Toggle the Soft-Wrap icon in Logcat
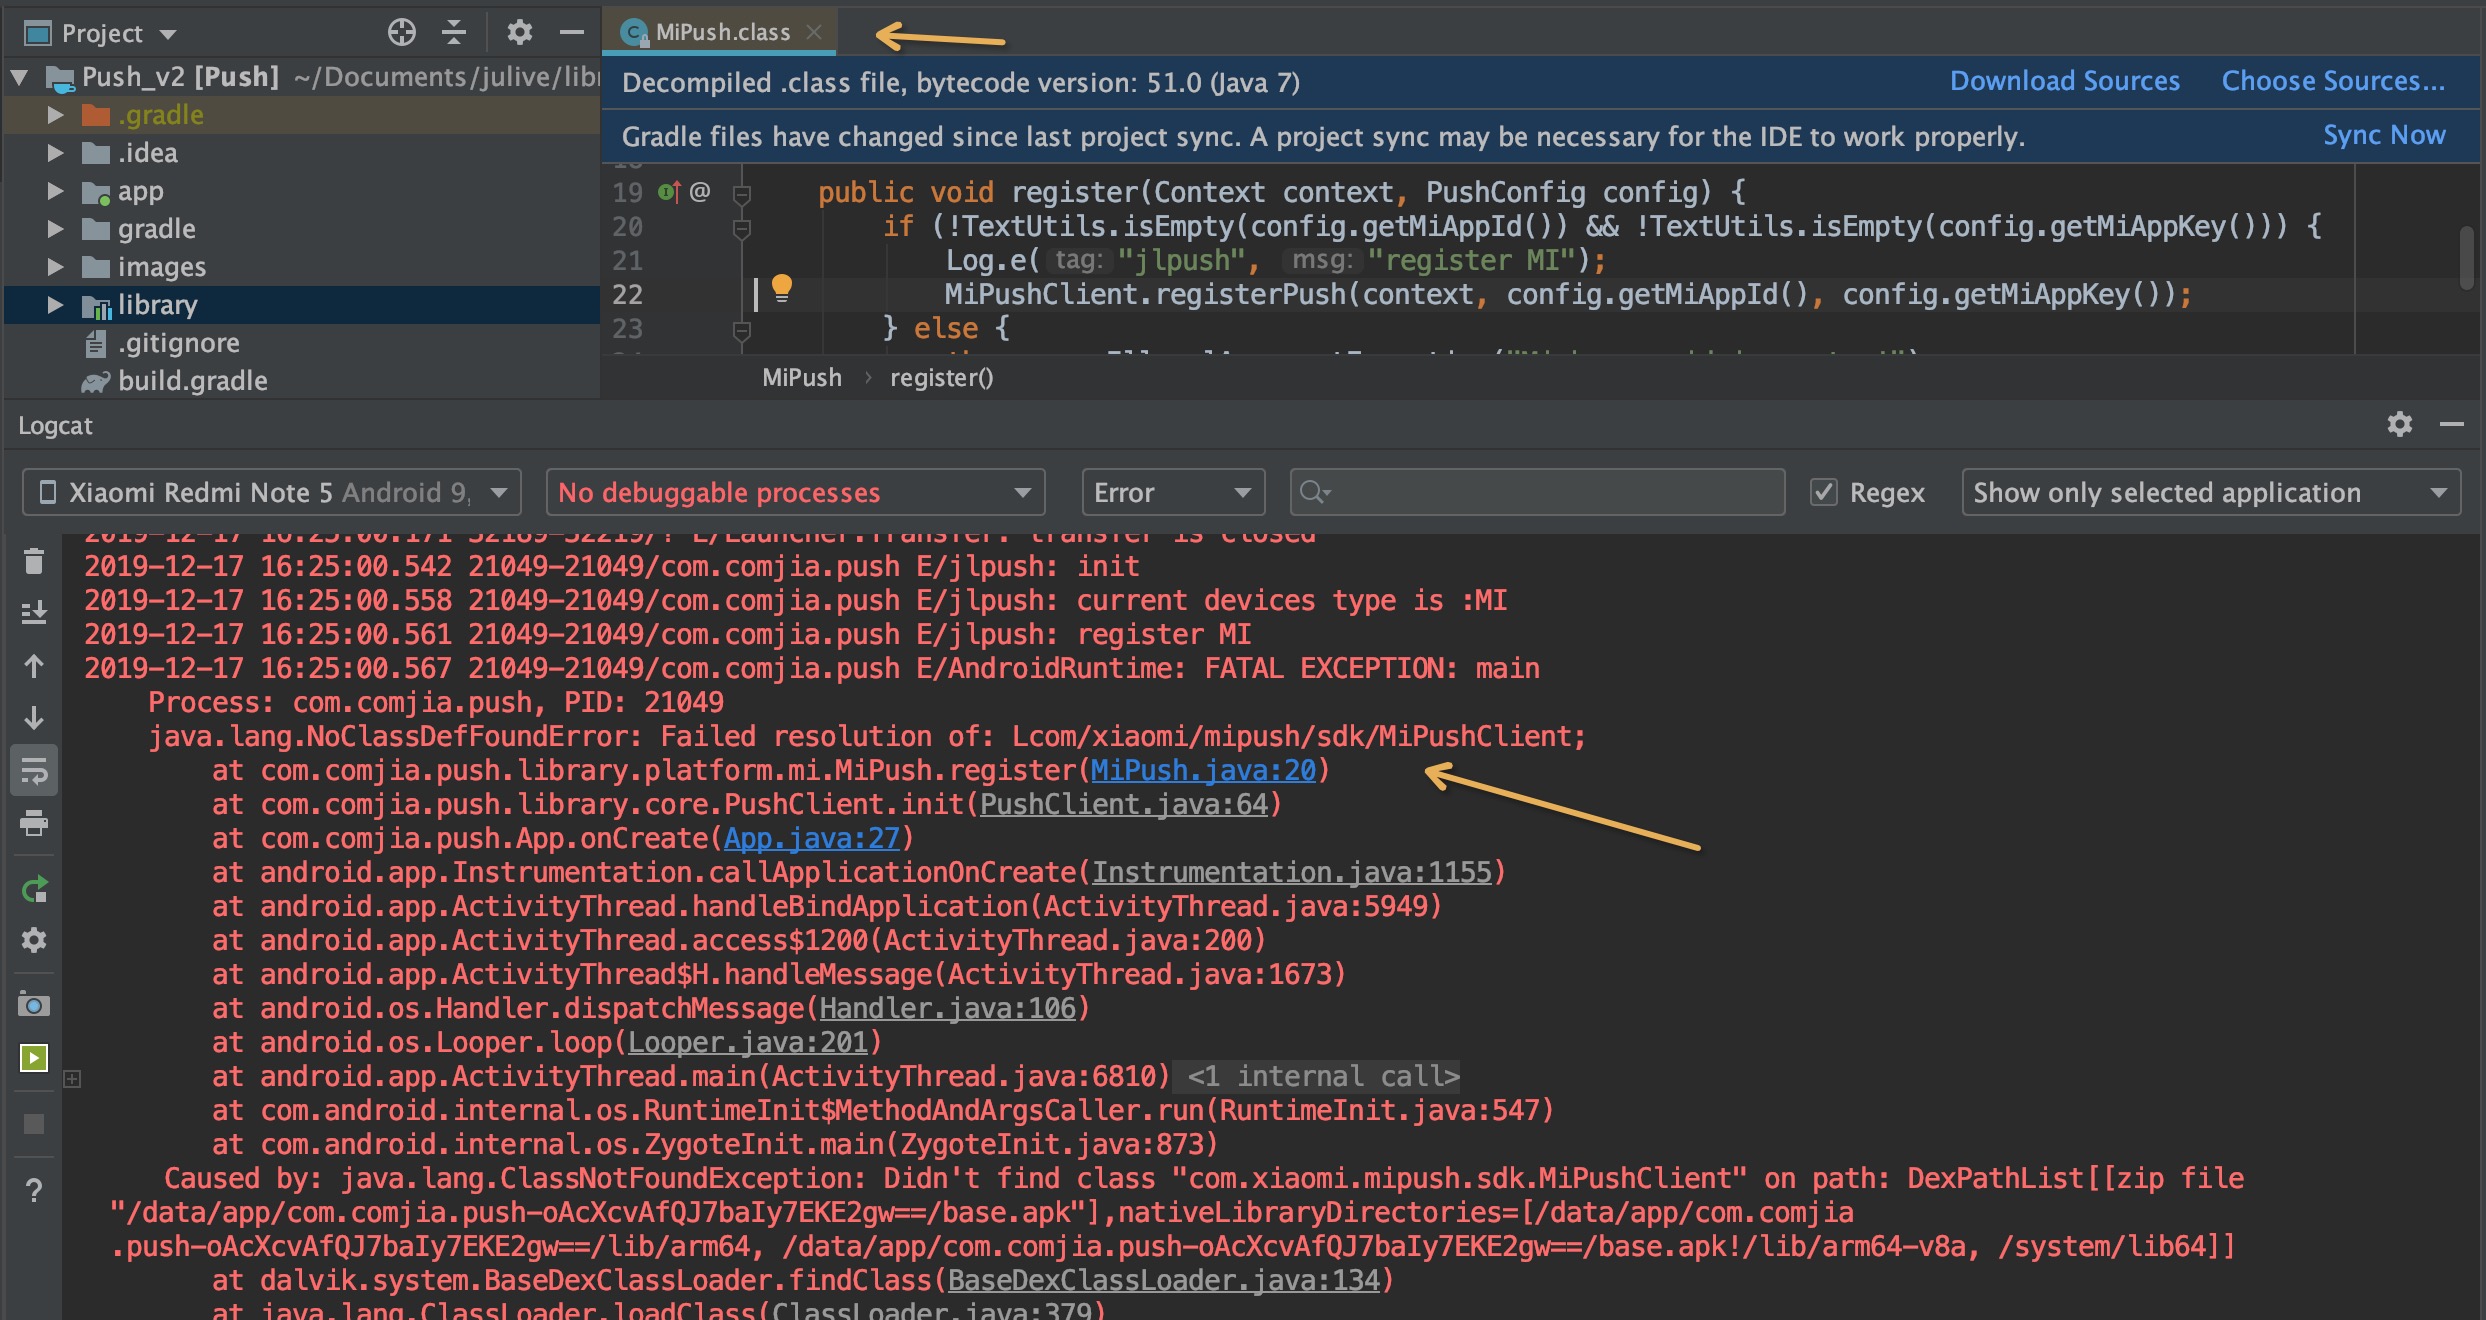2486x1320 pixels. (x=33, y=771)
